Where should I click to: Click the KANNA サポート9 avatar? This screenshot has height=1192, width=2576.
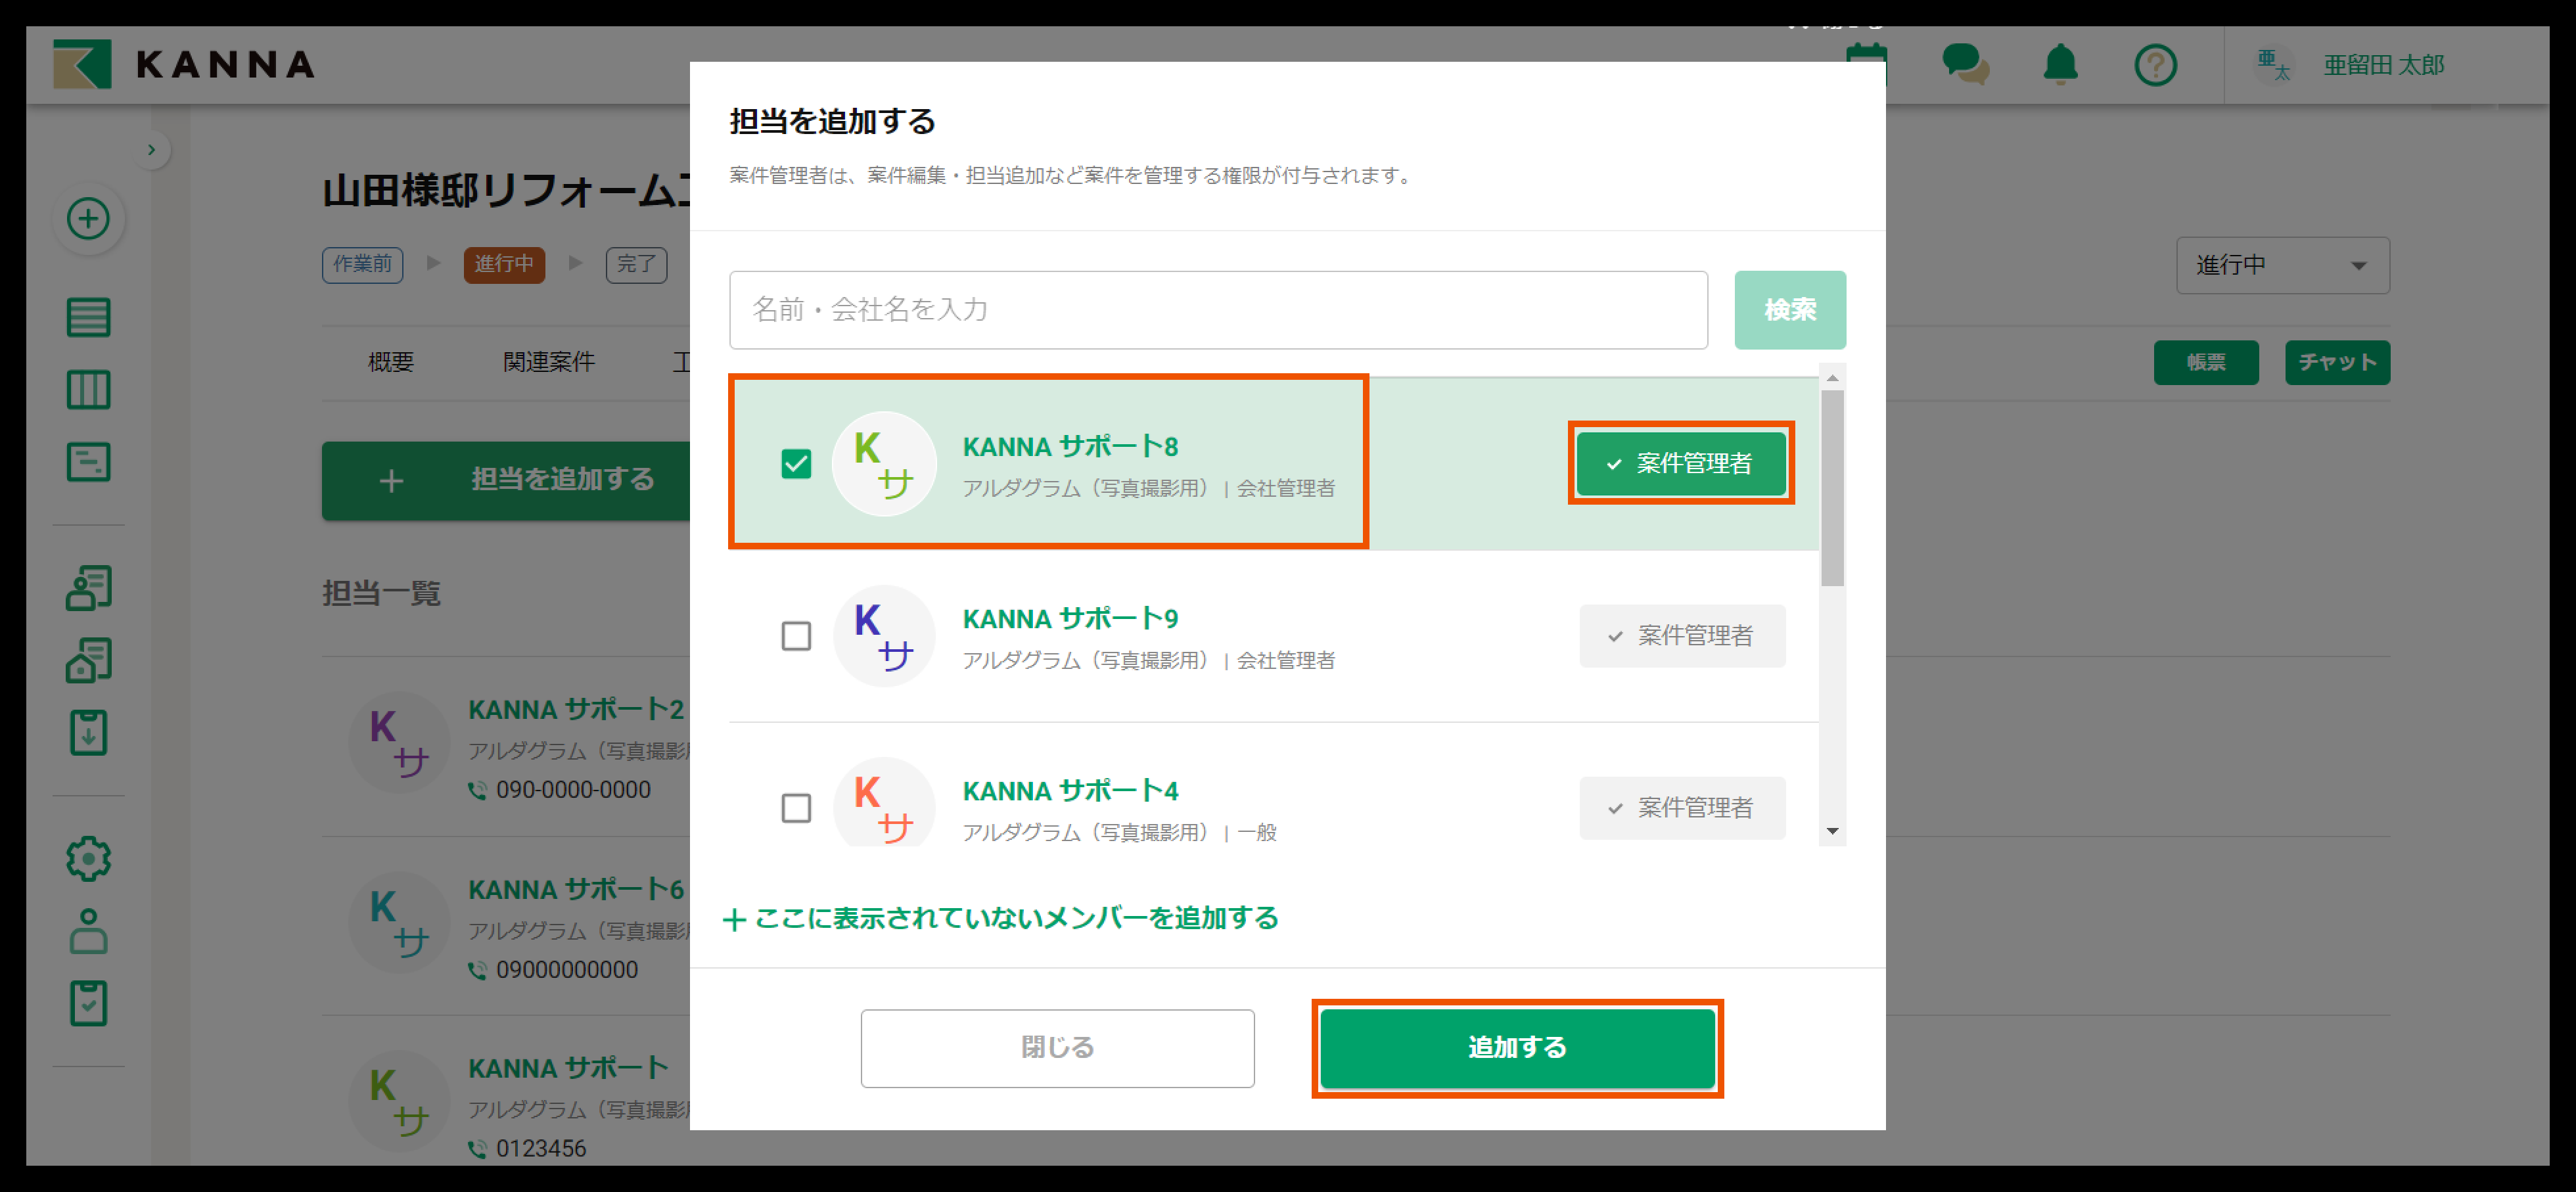coord(884,635)
